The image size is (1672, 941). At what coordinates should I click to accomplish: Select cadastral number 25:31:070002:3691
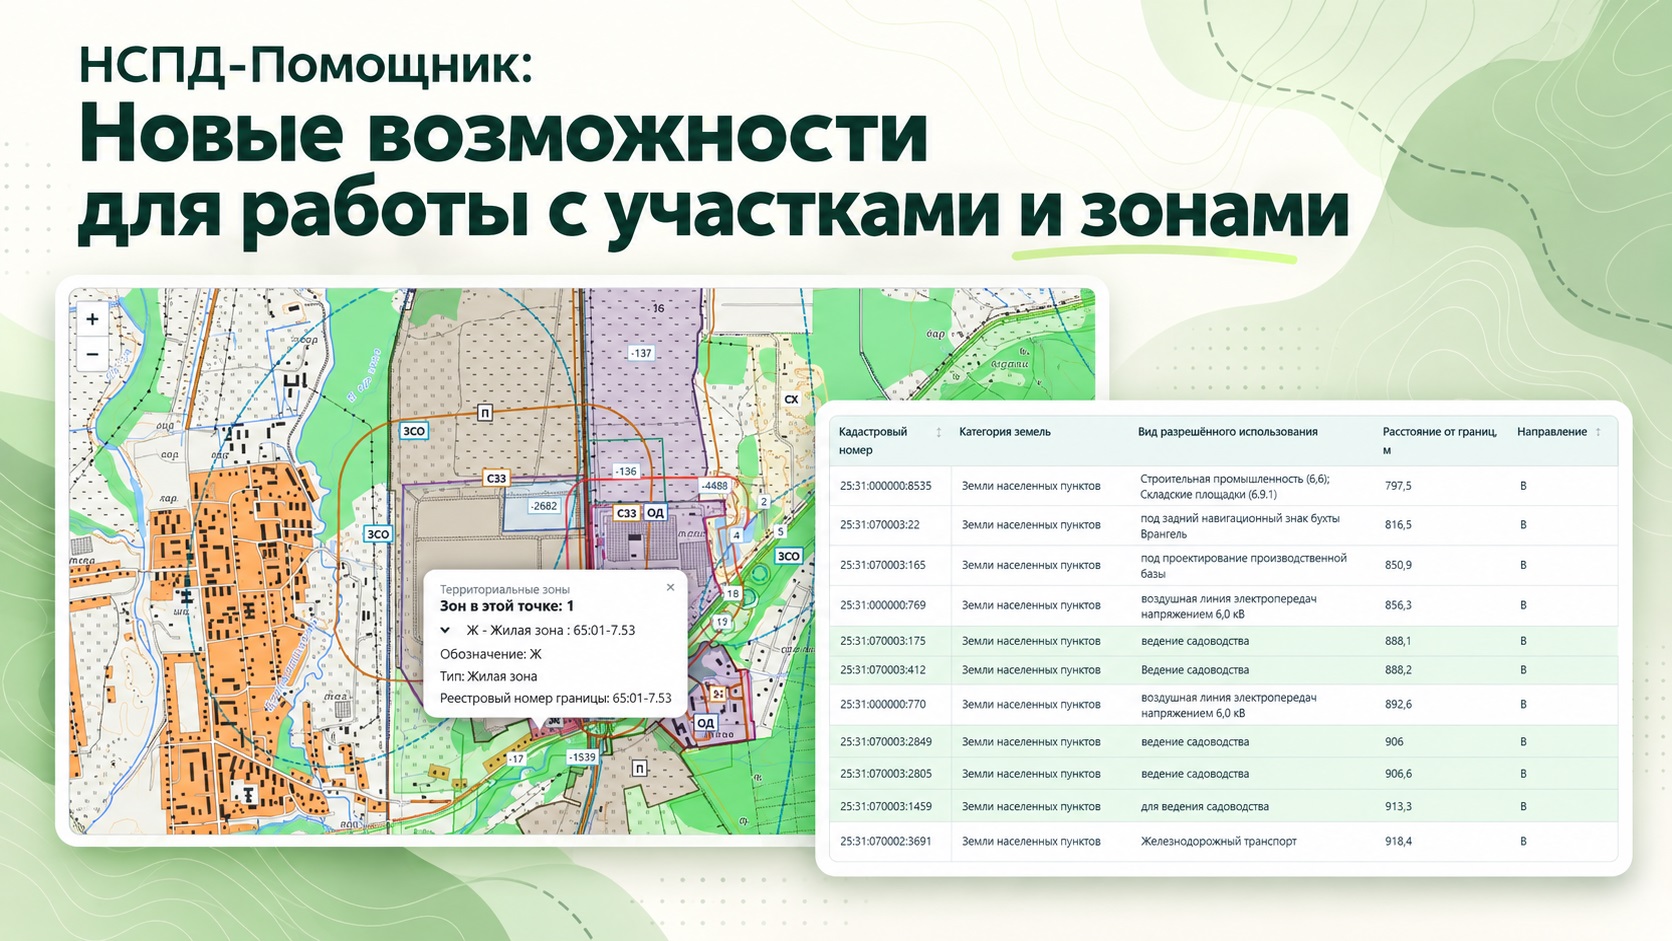885,841
